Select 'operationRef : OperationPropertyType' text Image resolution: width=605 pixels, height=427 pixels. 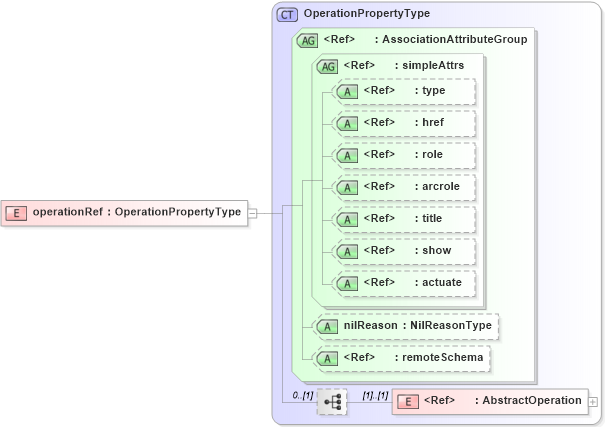pos(137,212)
